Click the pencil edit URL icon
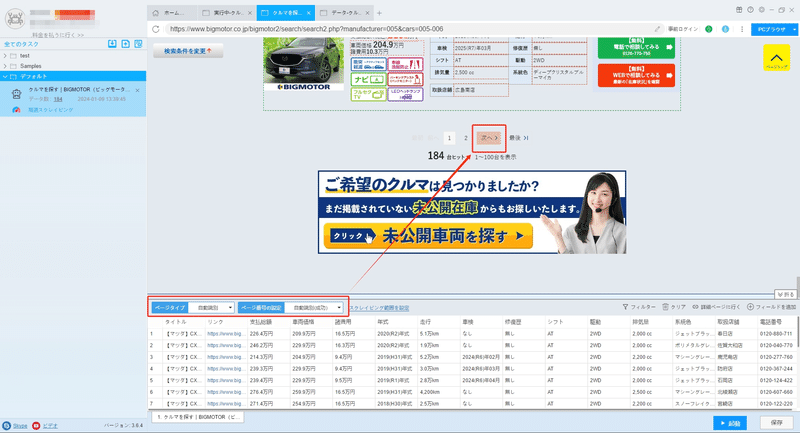Viewport: 800px width, 433px height. point(657,29)
